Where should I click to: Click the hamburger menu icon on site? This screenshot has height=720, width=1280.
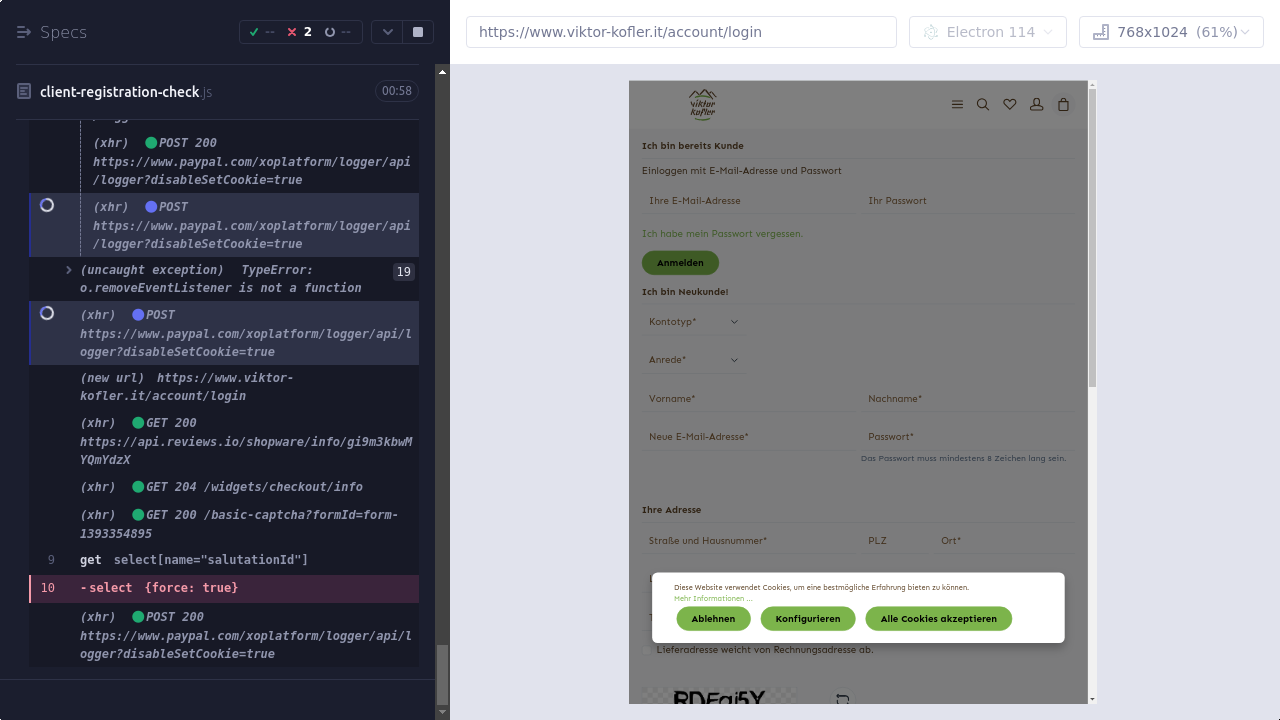[x=957, y=104]
